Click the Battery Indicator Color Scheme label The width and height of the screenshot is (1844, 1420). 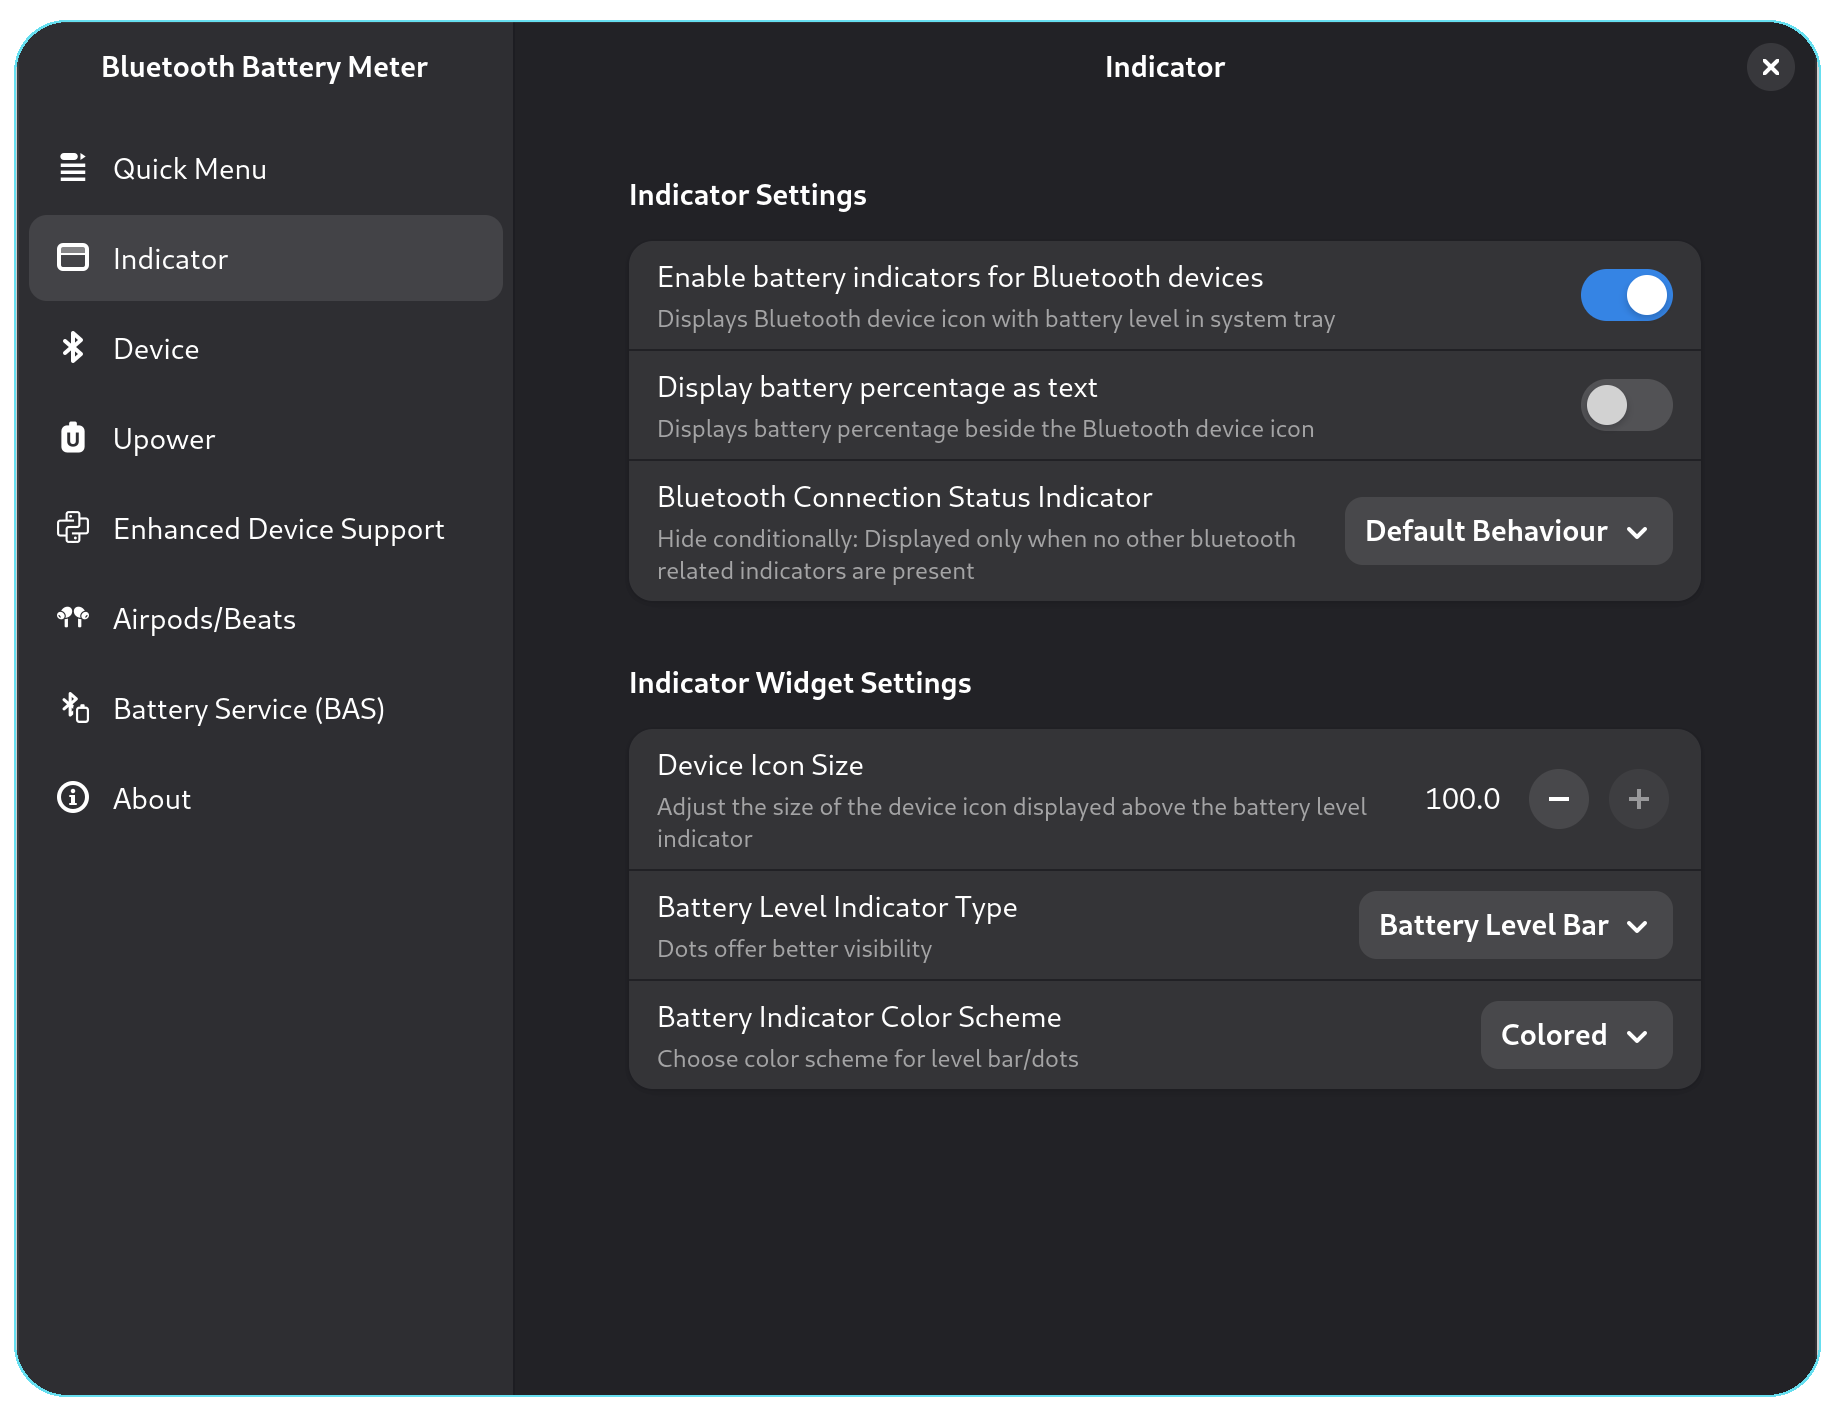click(859, 1017)
